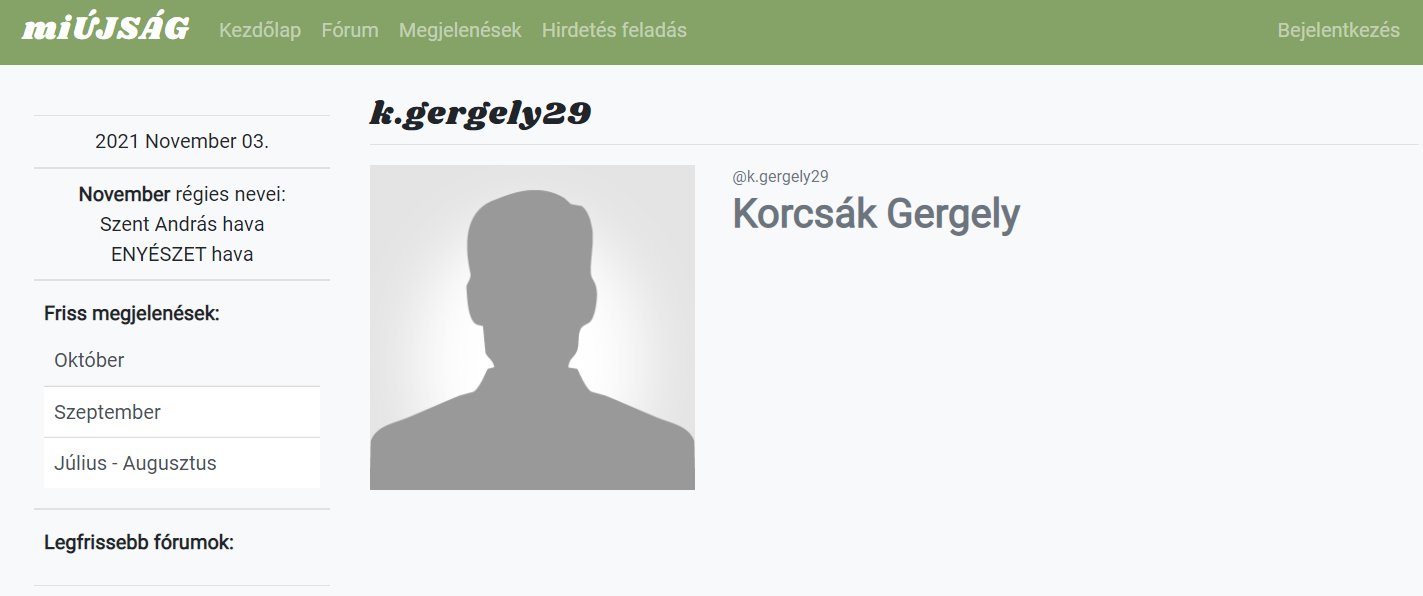
Task: Click the November régies nevei line
Action: tap(182, 194)
